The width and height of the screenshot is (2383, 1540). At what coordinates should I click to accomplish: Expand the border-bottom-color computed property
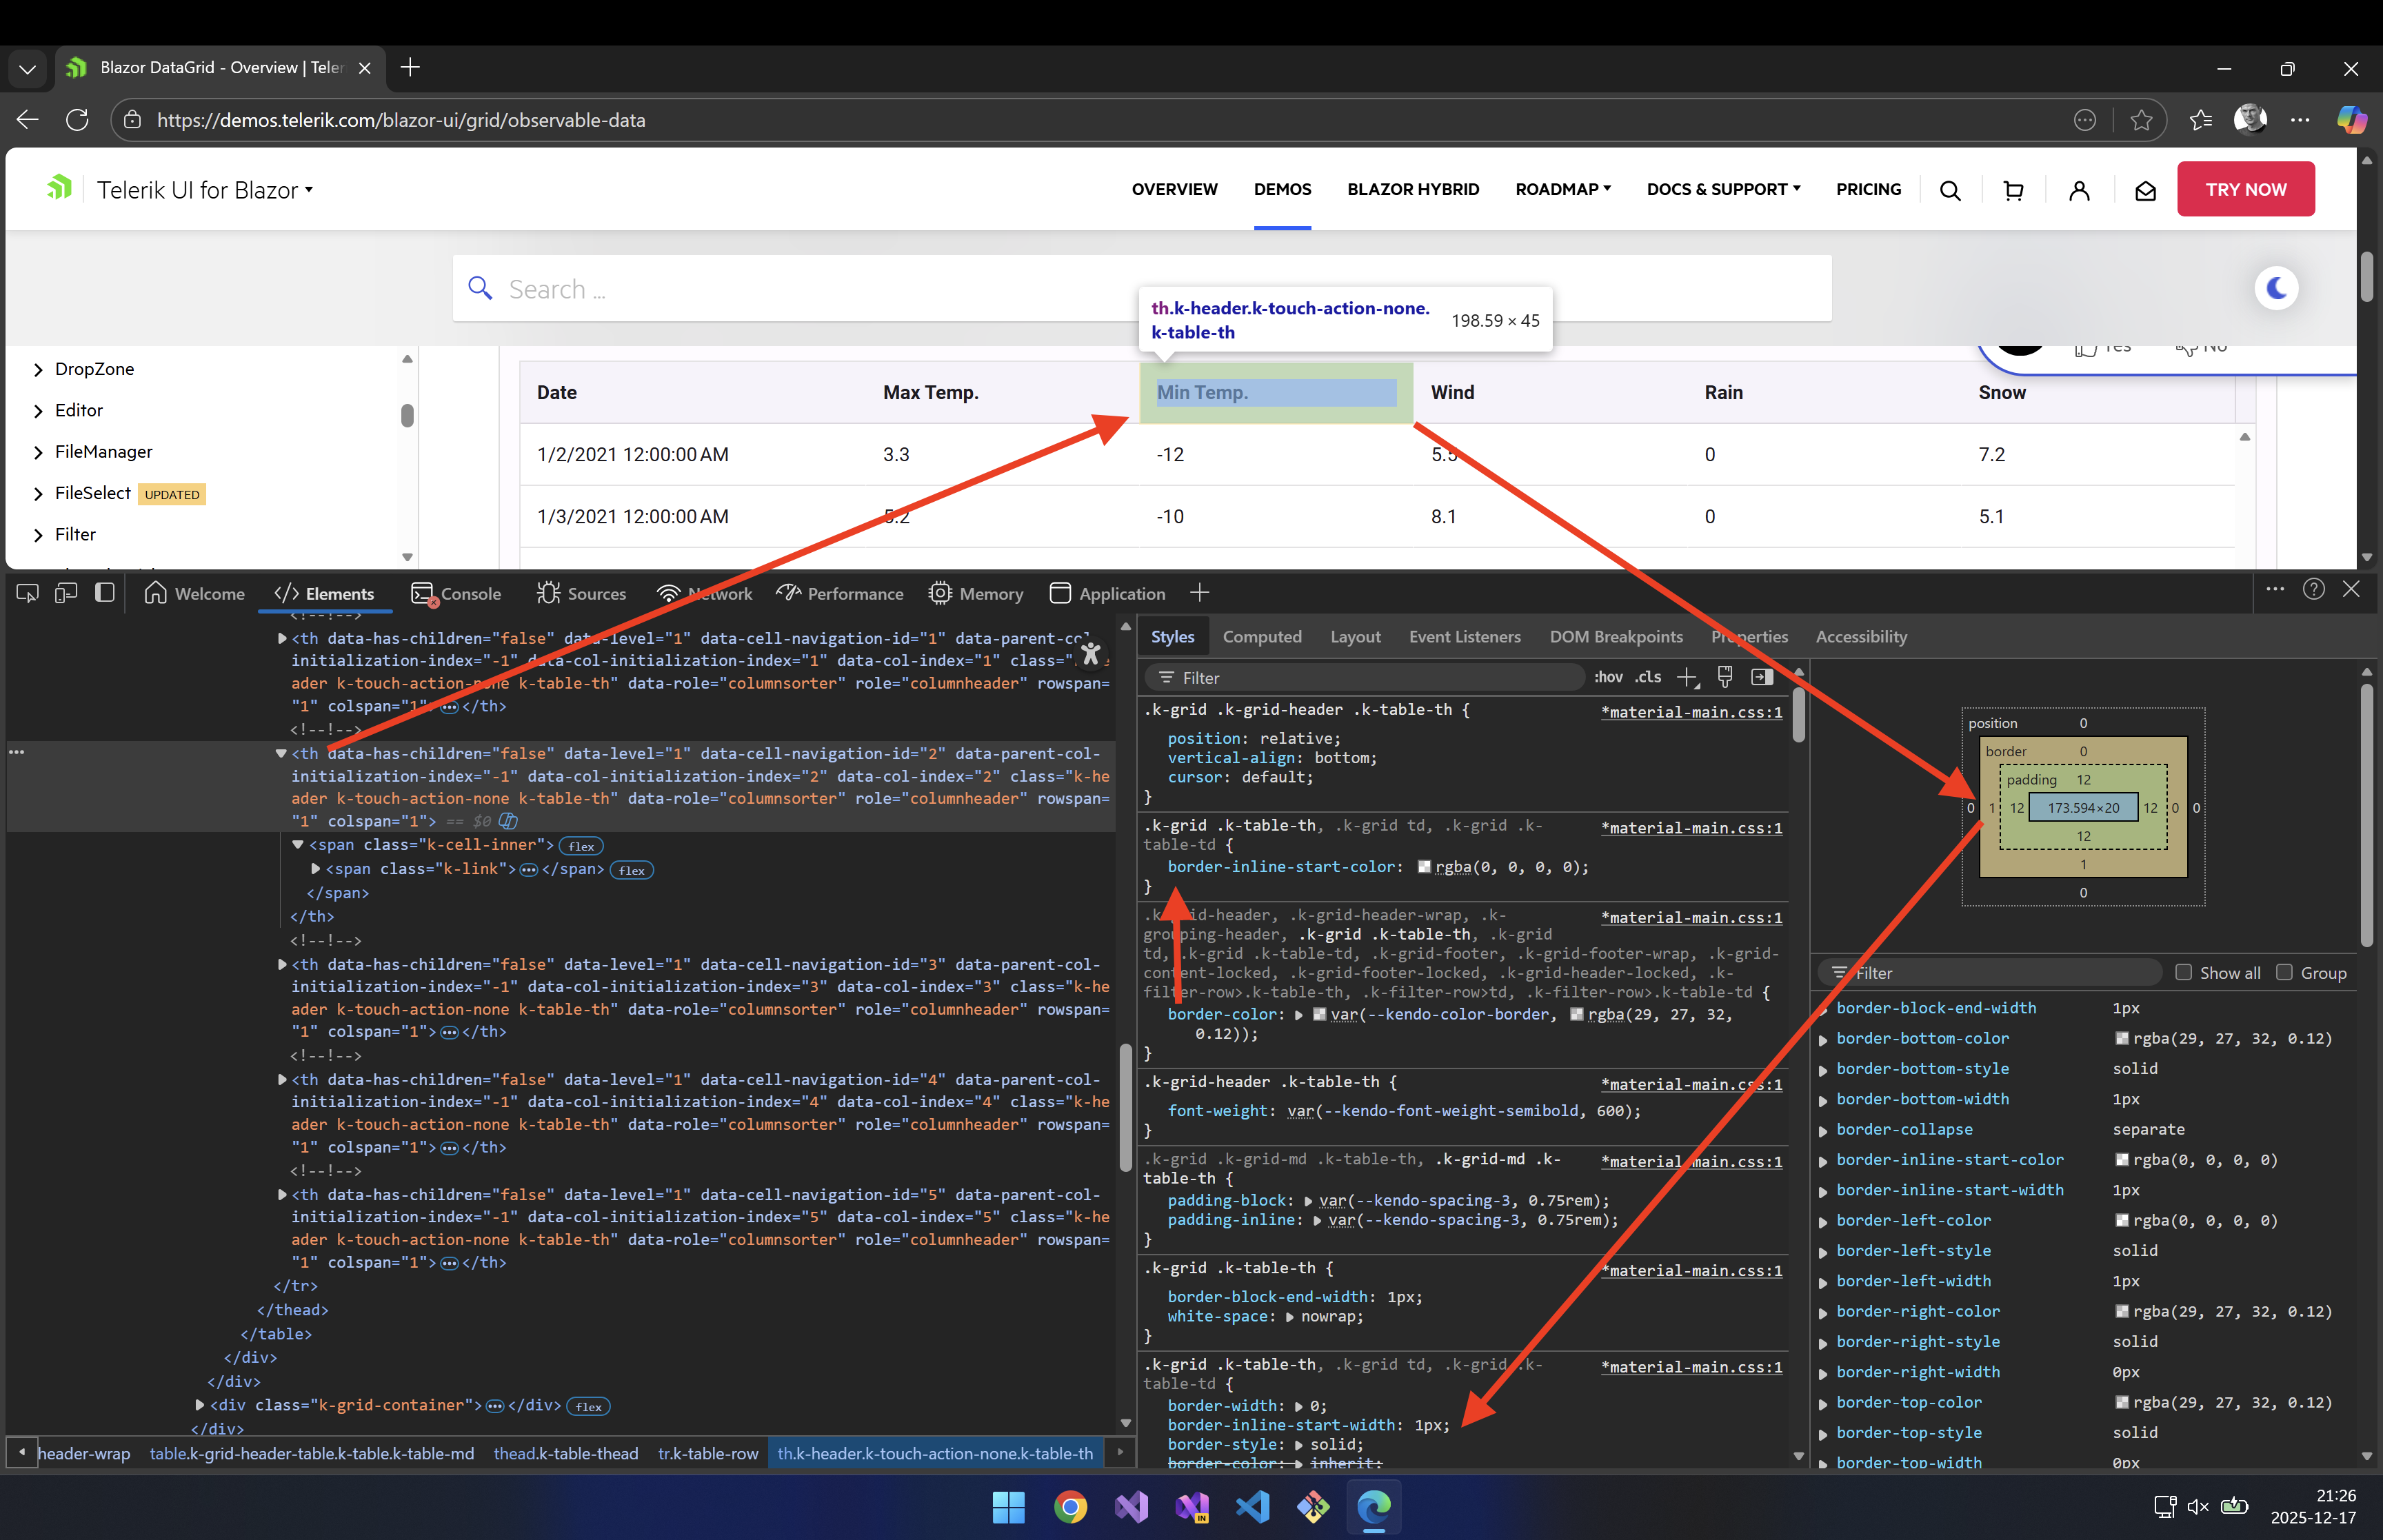coord(1823,1039)
